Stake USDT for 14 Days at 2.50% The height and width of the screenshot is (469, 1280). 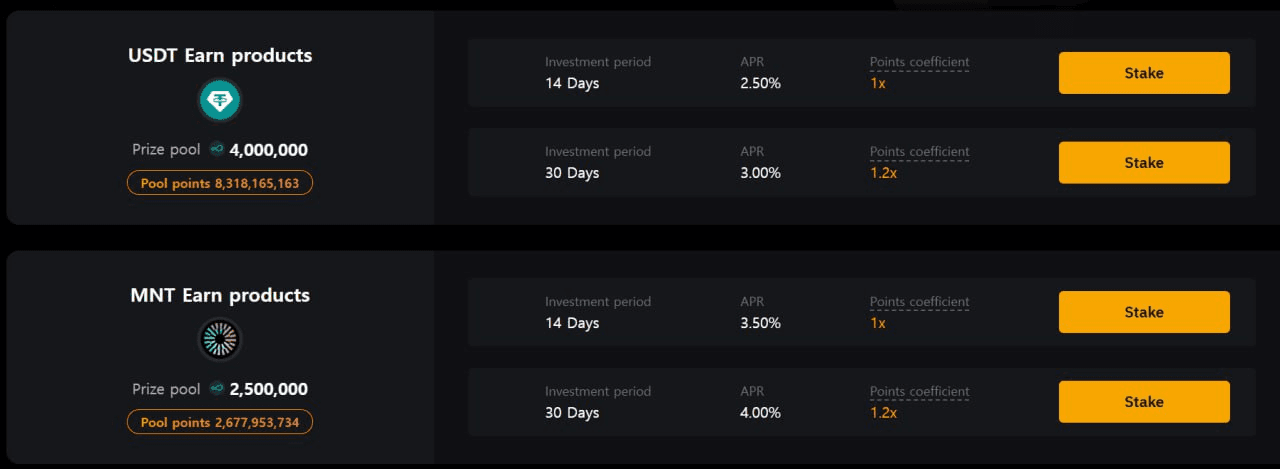point(1144,73)
